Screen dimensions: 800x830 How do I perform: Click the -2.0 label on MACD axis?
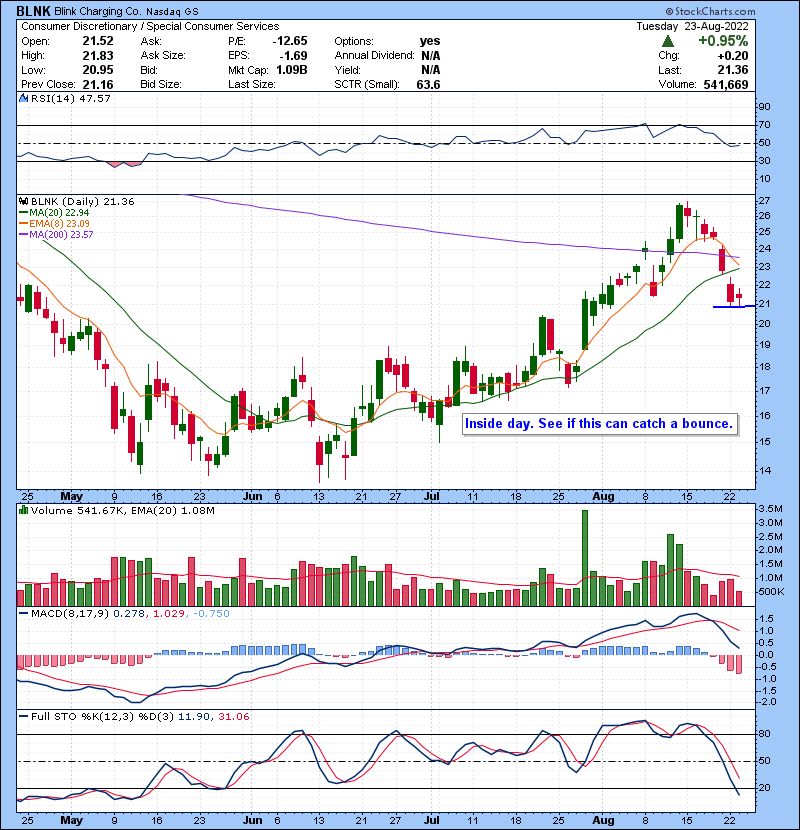(x=767, y=702)
